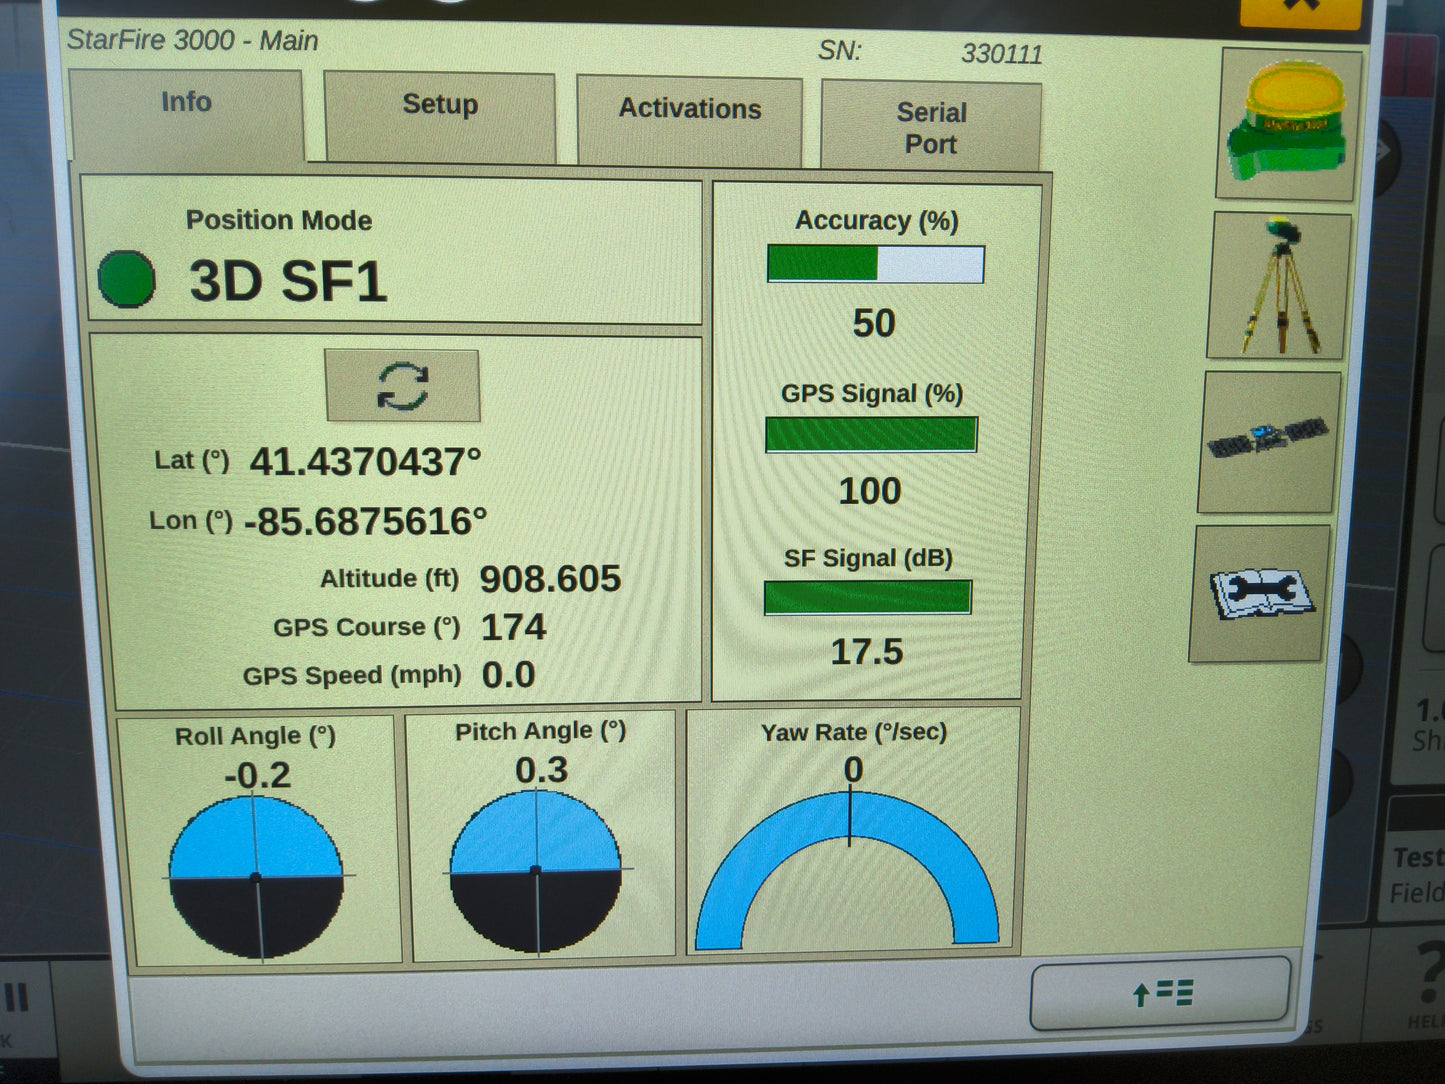Tap the GPS Signal progress bar
1445x1084 pixels.
click(x=870, y=432)
